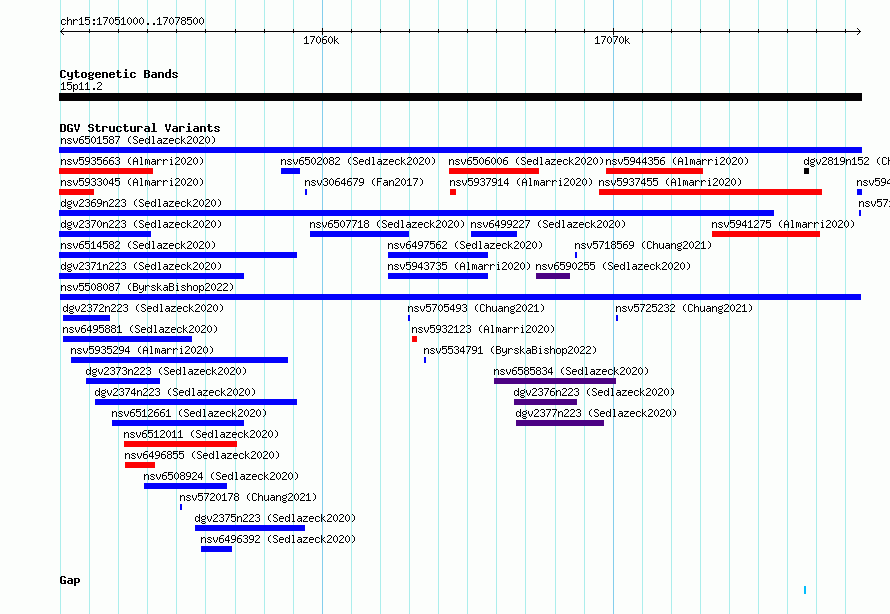Click dgv2374n223 (Sedlazeck2020) label
The width and height of the screenshot is (890, 614).
point(175,392)
